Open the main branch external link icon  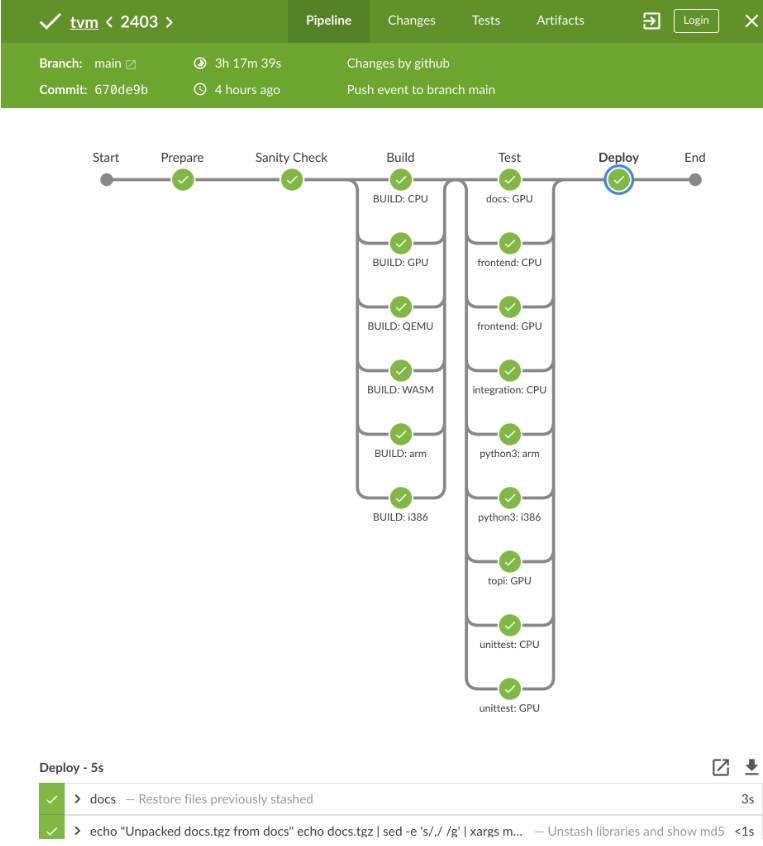(131, 64)
